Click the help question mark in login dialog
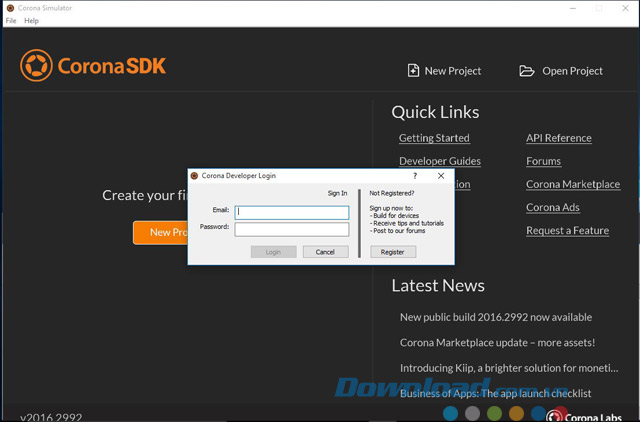640x422 pixels. click(415, 175)
